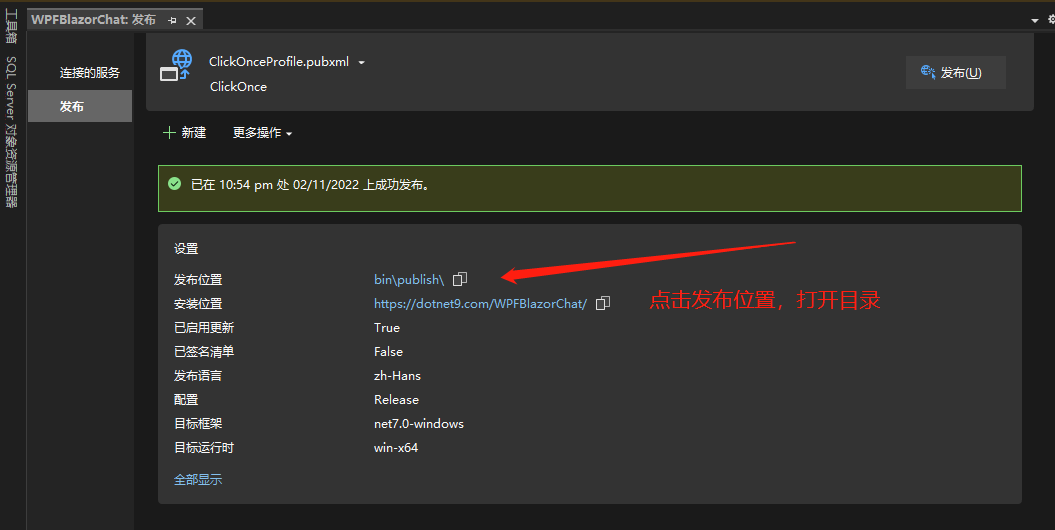
Task: Close the WPFBlazorChat: 发布 tab
Action: tap(191, 21)
